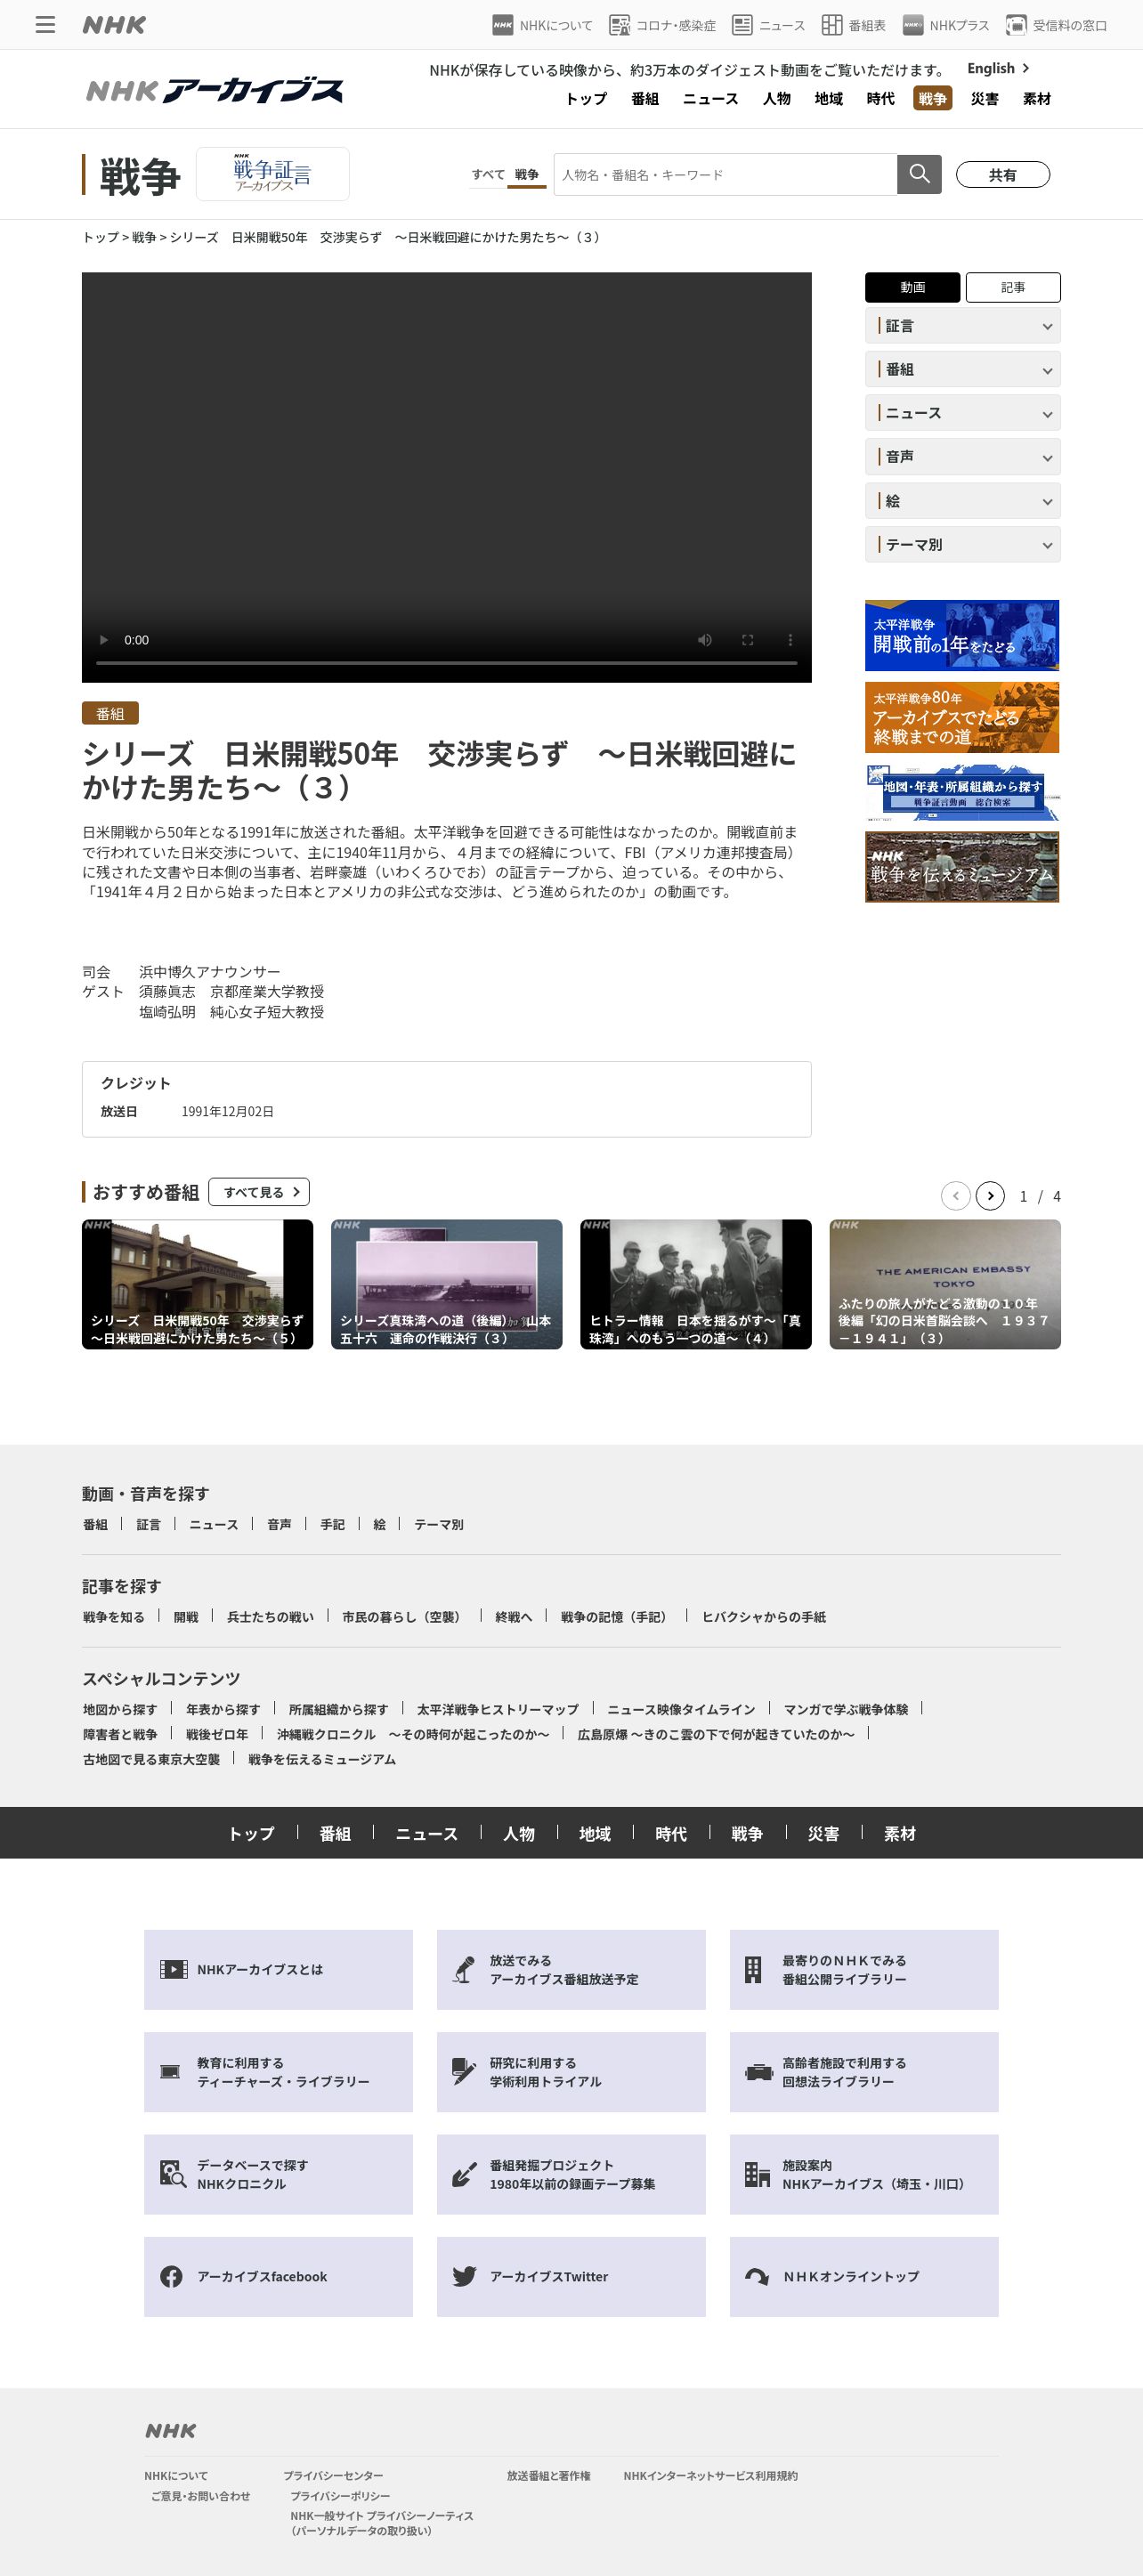
Task: Expand the 音声 sidebar section
Action: pyautogui.click(x=962, y=457)
